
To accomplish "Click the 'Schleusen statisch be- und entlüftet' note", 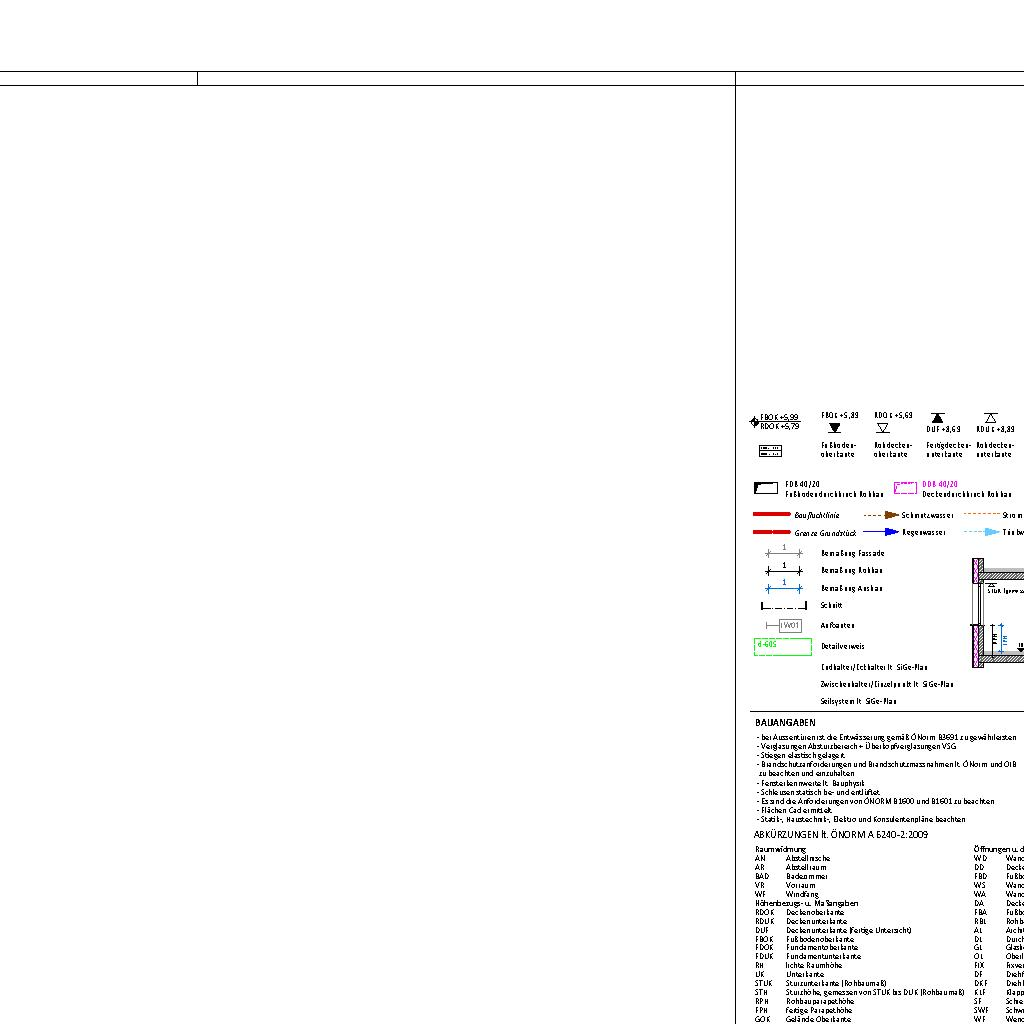I will click(818, 792).
